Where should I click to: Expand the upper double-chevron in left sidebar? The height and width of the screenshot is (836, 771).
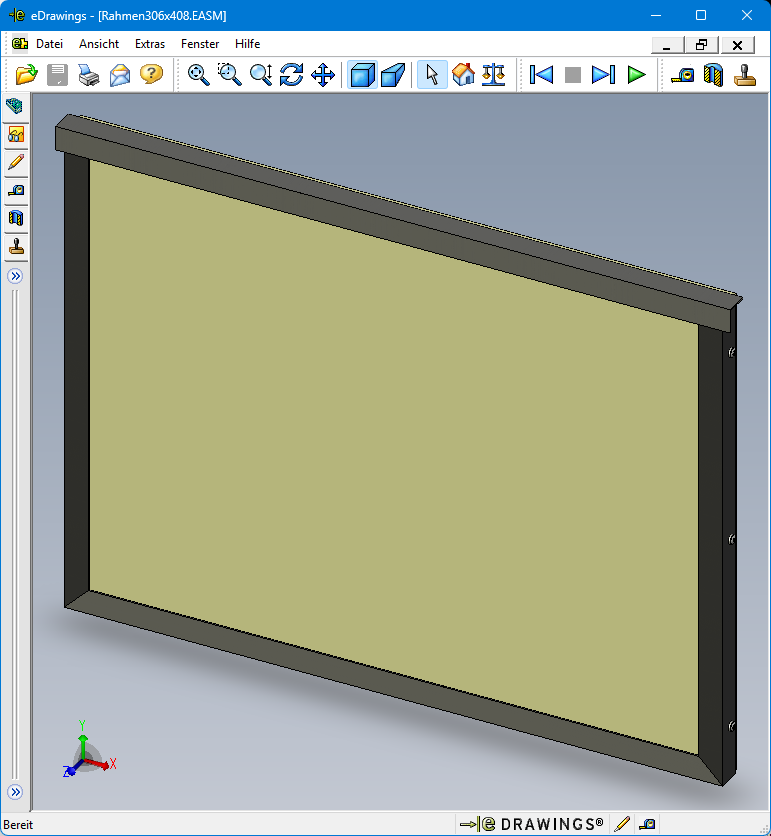point(15,276)
